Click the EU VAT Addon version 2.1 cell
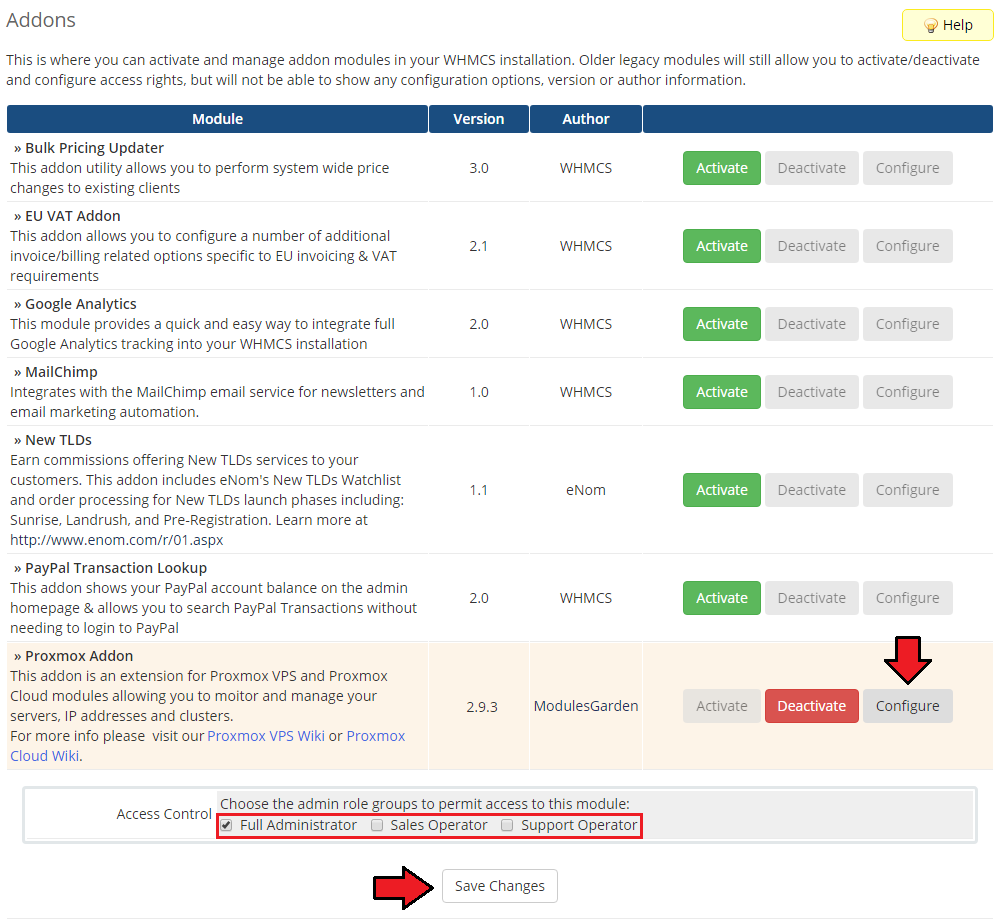 pyautogui.click(x=479, y=246)
